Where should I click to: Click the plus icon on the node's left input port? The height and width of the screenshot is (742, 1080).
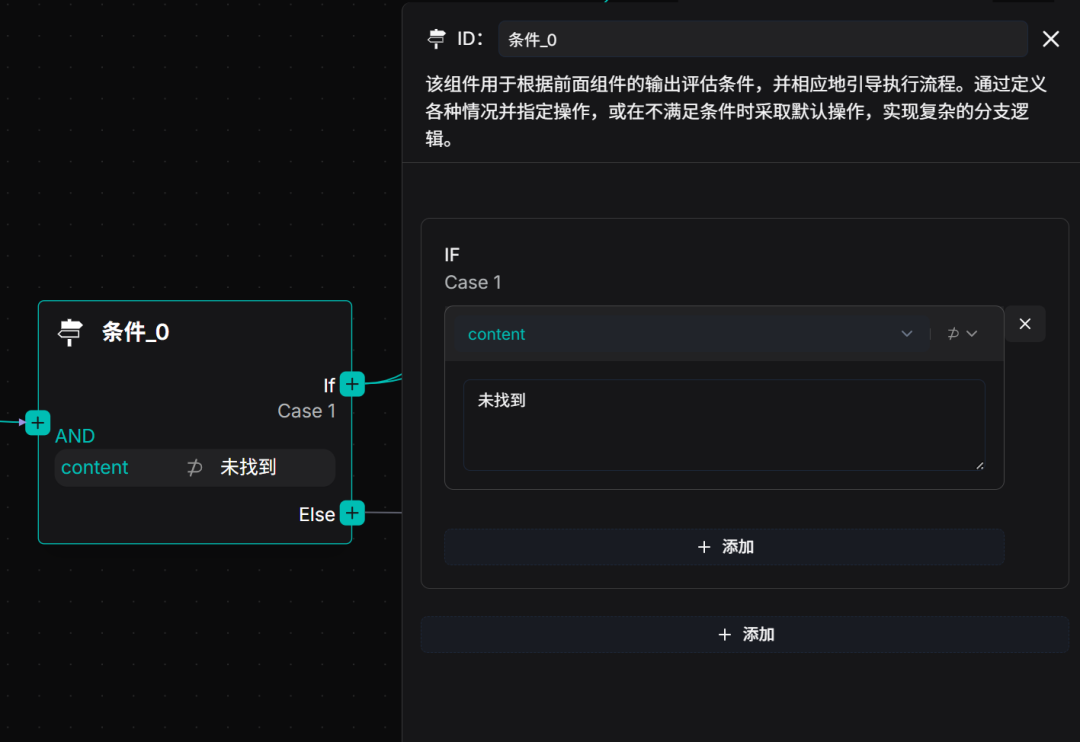37,423
